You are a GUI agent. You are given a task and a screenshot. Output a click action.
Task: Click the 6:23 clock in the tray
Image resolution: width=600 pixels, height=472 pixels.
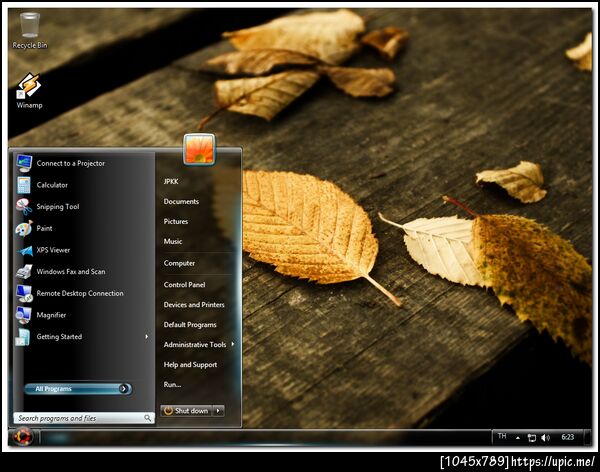click(568, 437)
